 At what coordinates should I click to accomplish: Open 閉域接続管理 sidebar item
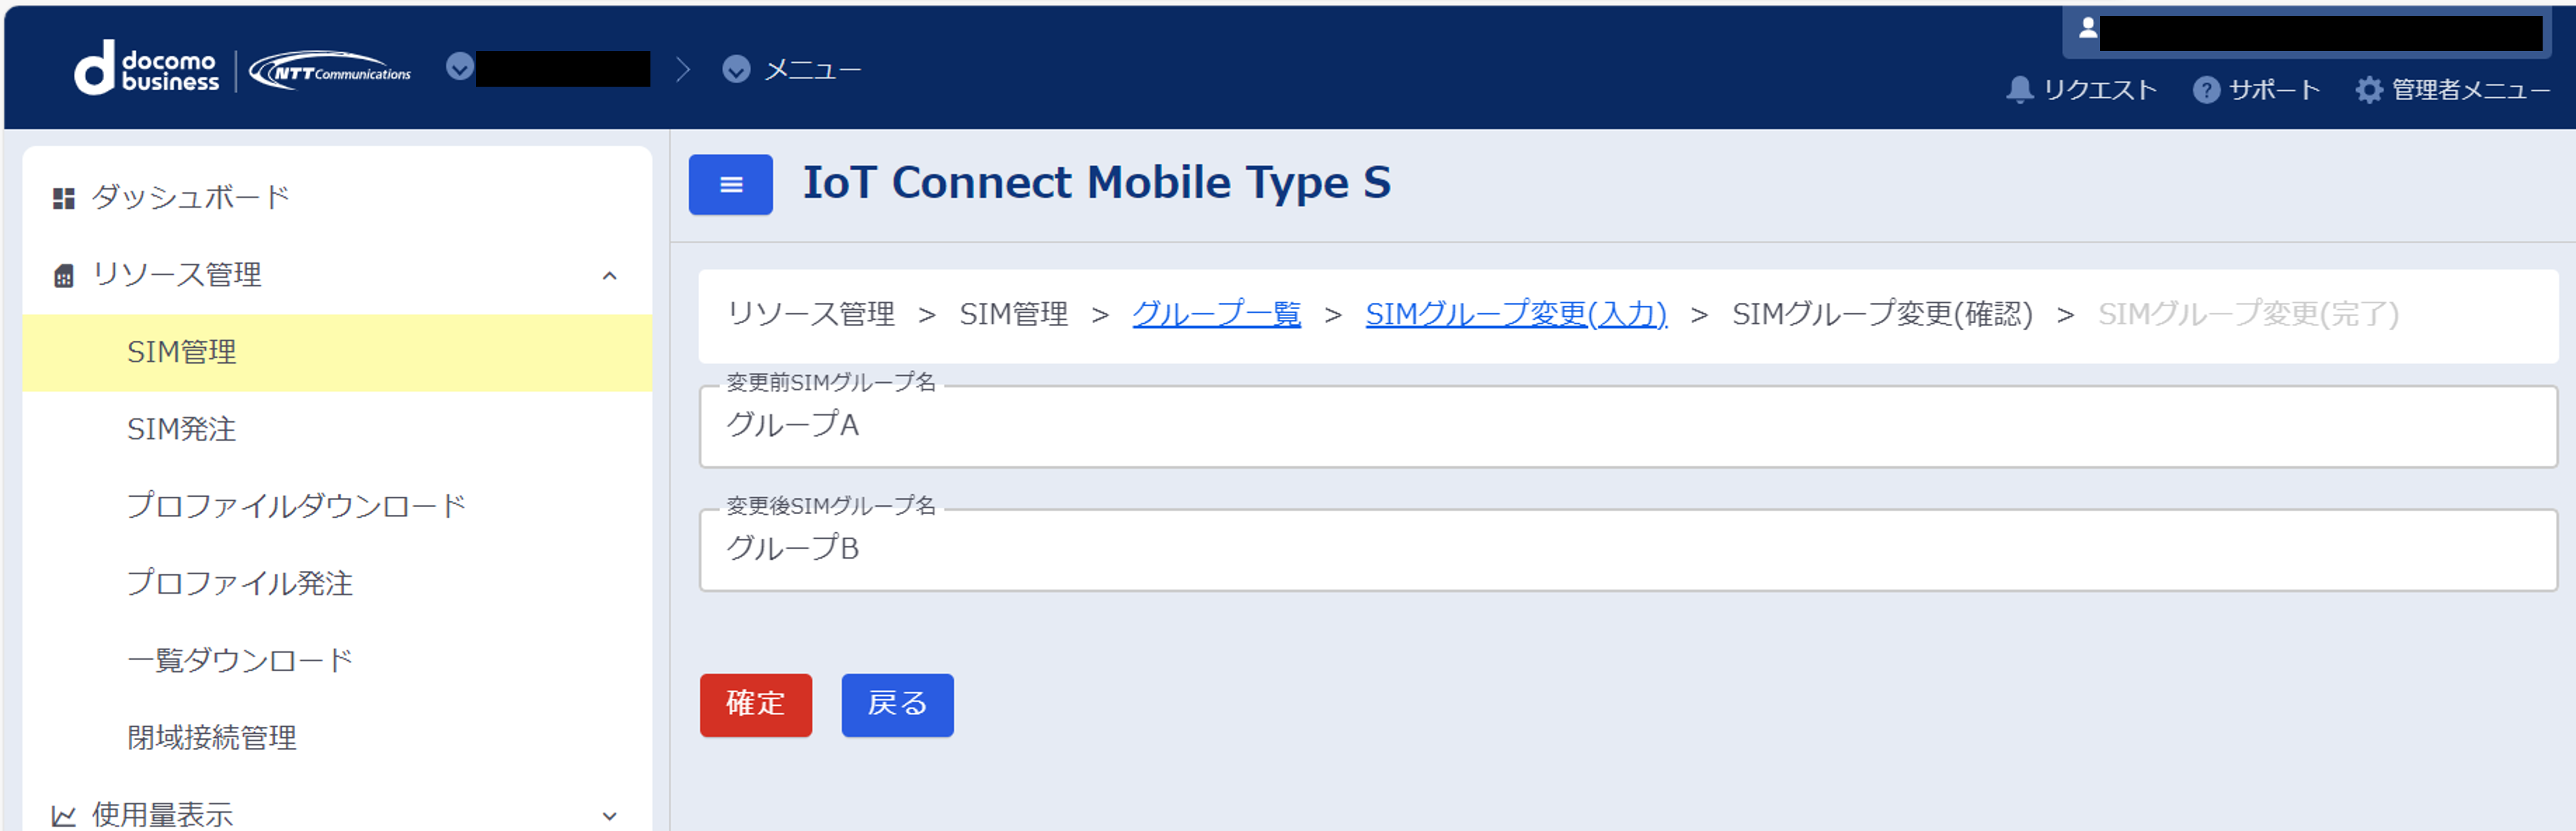tap(211, 738)
